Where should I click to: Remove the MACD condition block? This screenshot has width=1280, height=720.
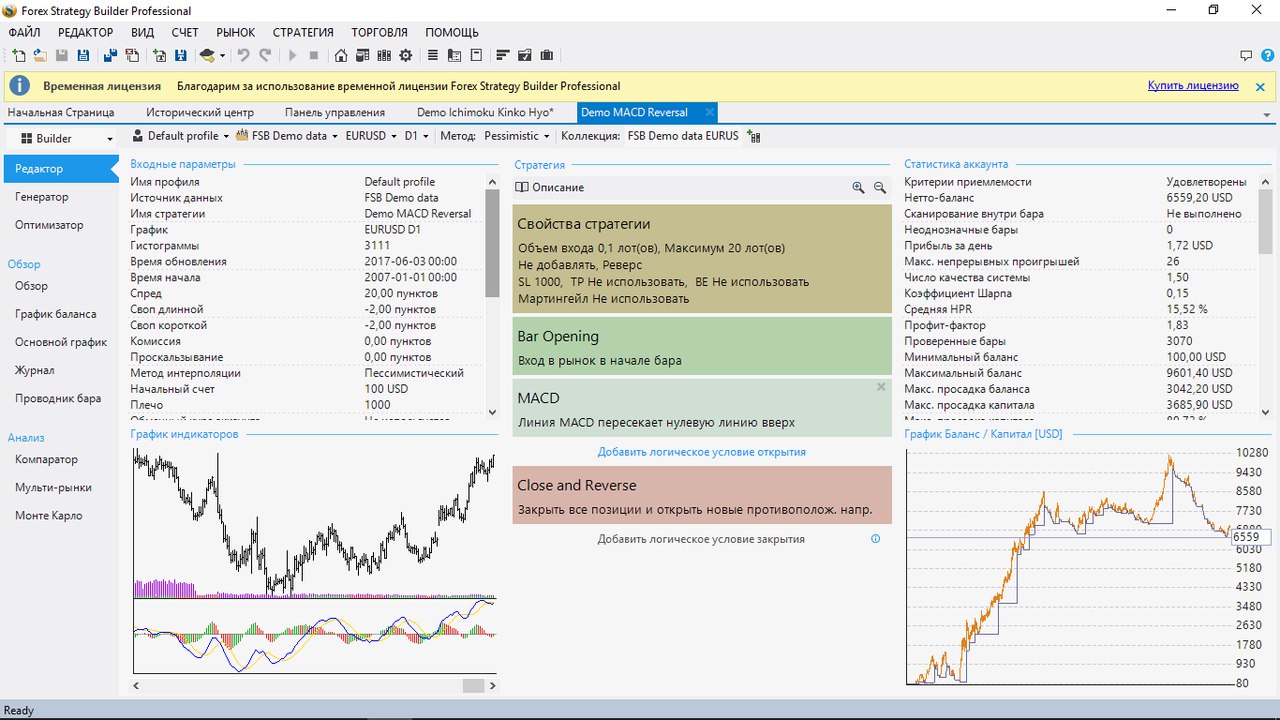pyautogui.click(x=881, y=387)
